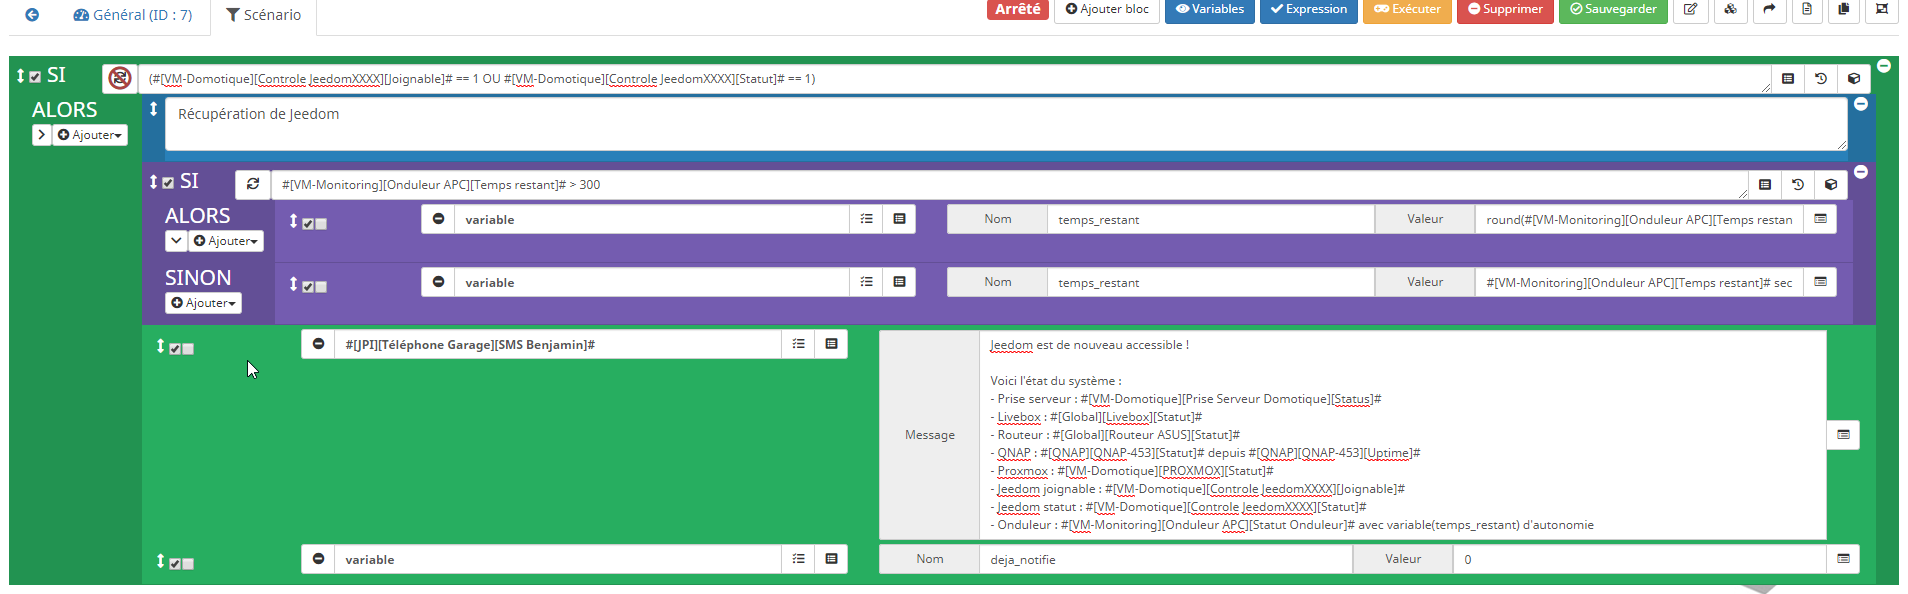Click in the SMS Message text area

pyautogui.click(x=1403, y=435)
